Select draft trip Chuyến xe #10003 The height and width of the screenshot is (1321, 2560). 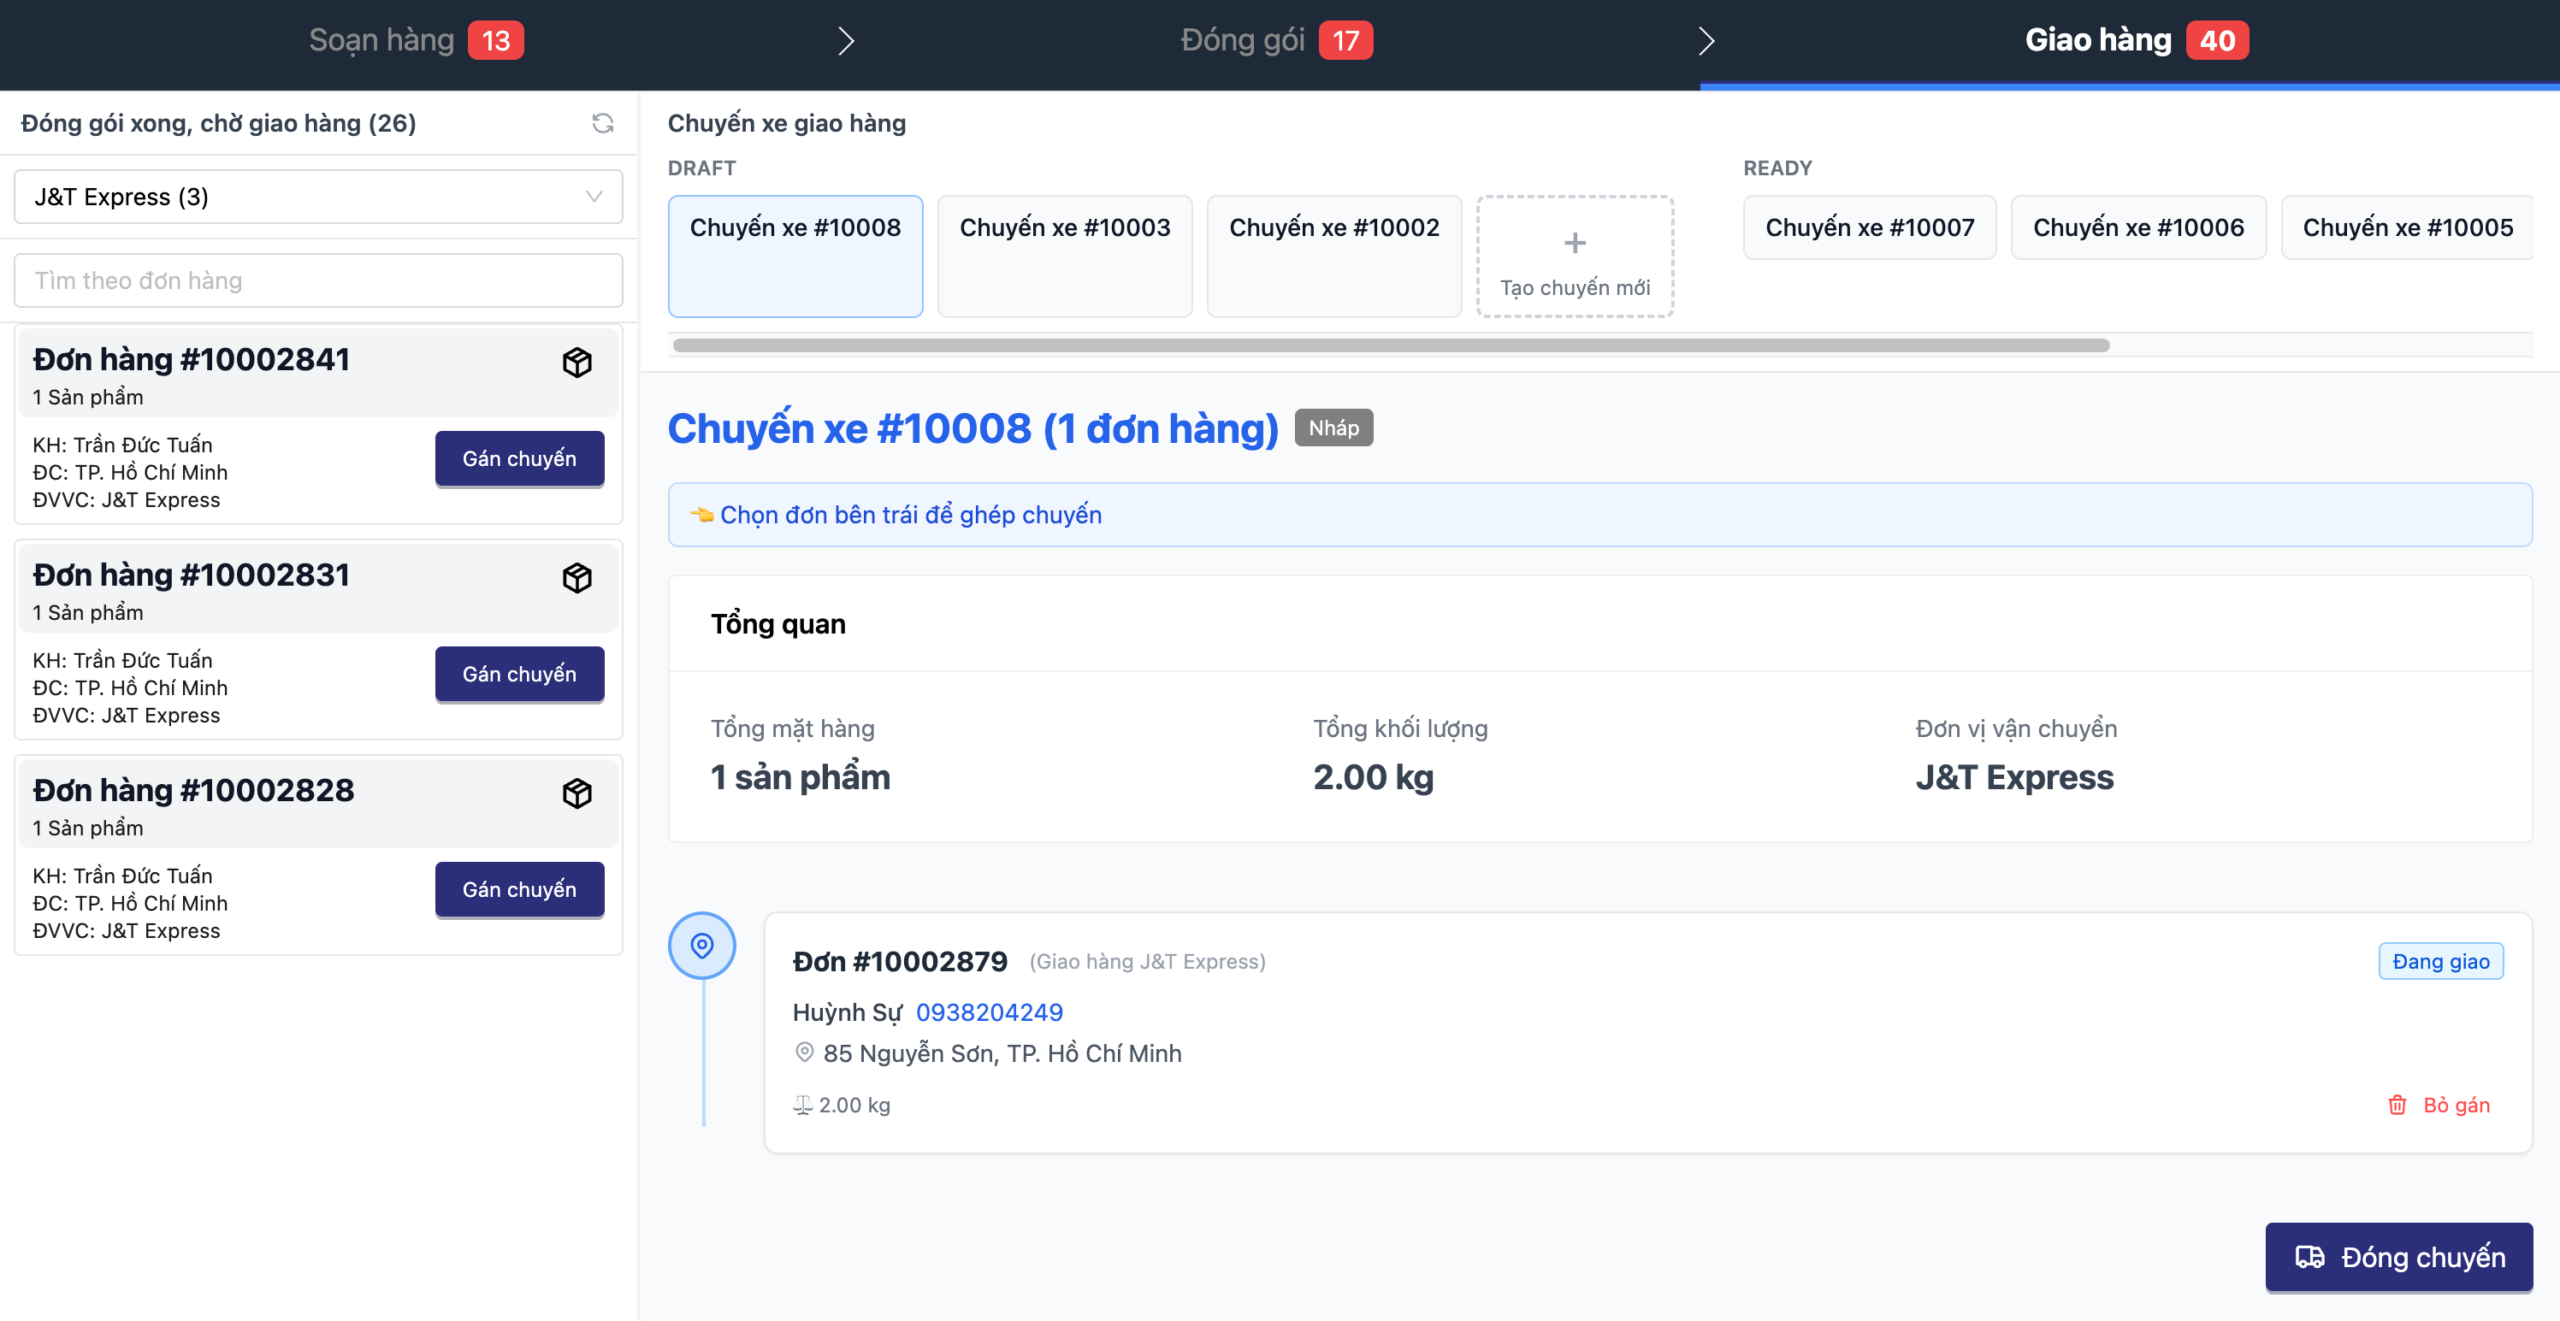[x=1064, y=256]
